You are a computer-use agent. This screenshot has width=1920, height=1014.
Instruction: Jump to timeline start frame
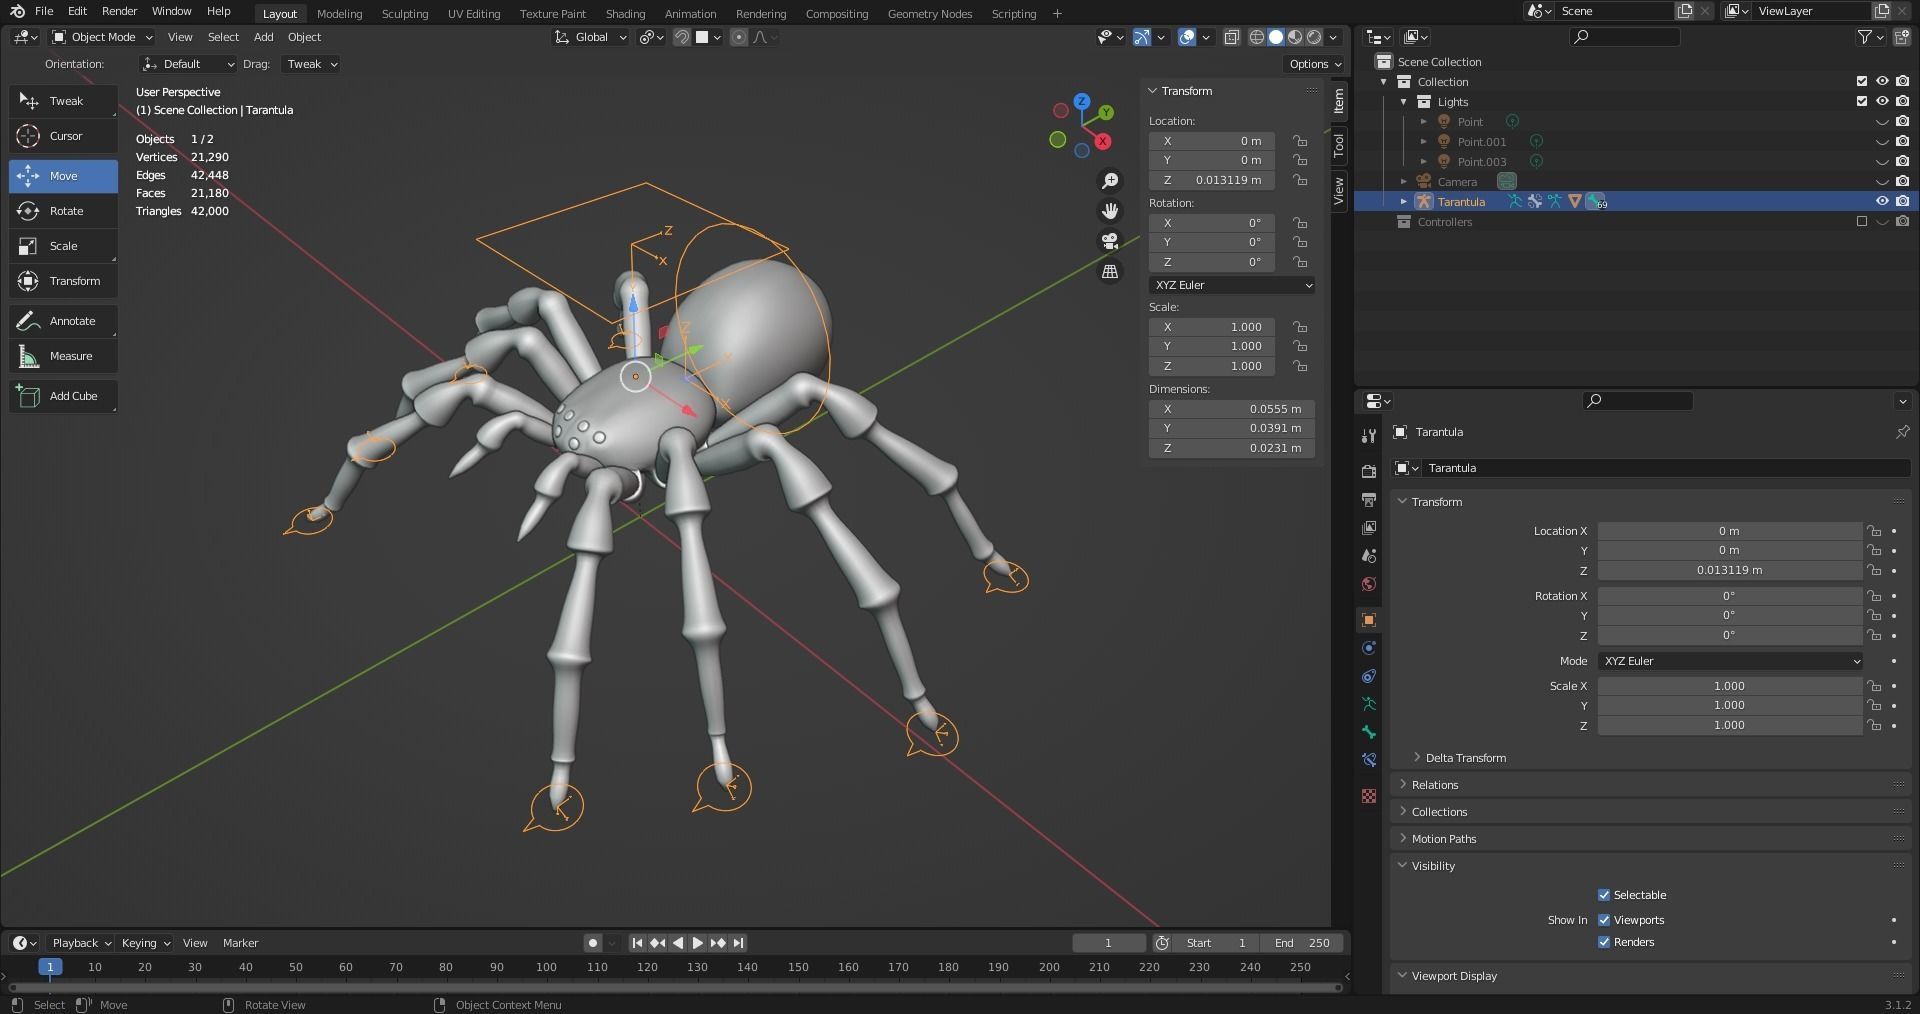click(637, 943)
